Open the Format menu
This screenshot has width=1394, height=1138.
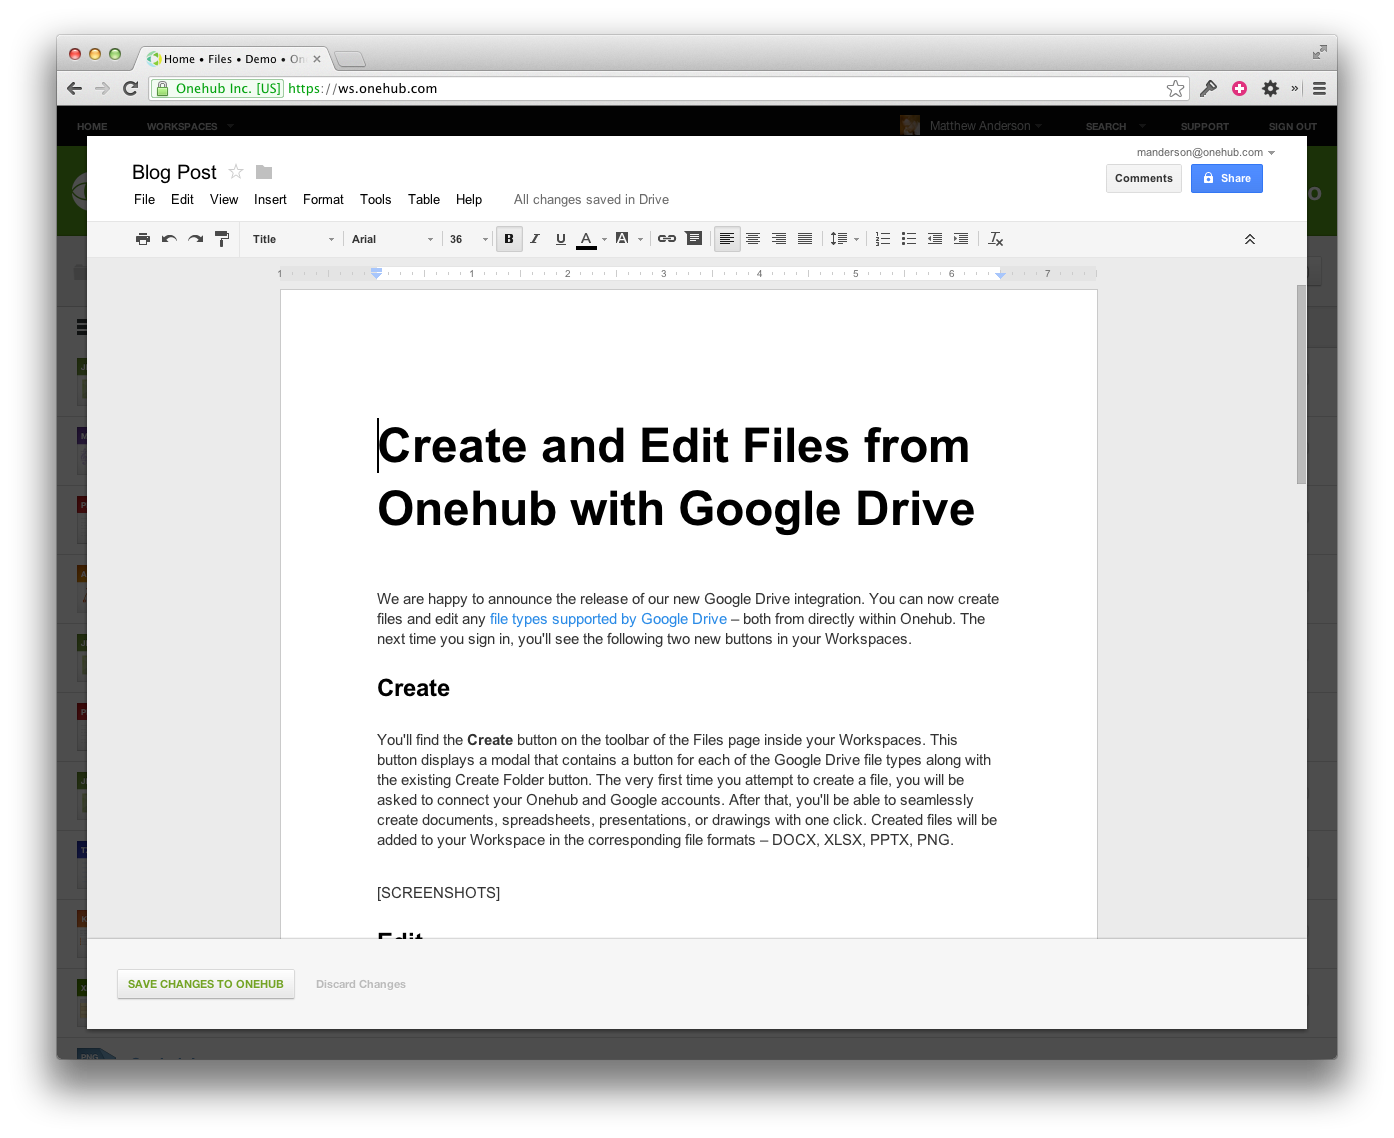click(323, 200)
